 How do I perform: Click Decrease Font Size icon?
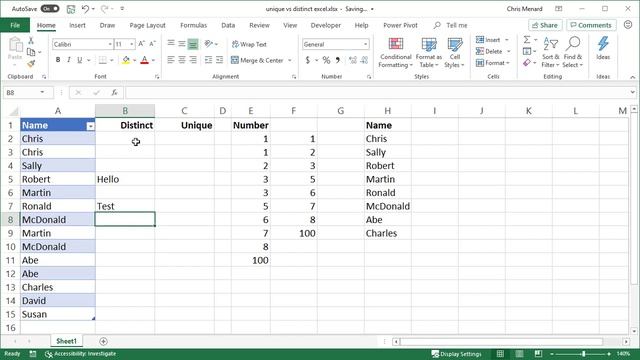[x=152, y=44]
